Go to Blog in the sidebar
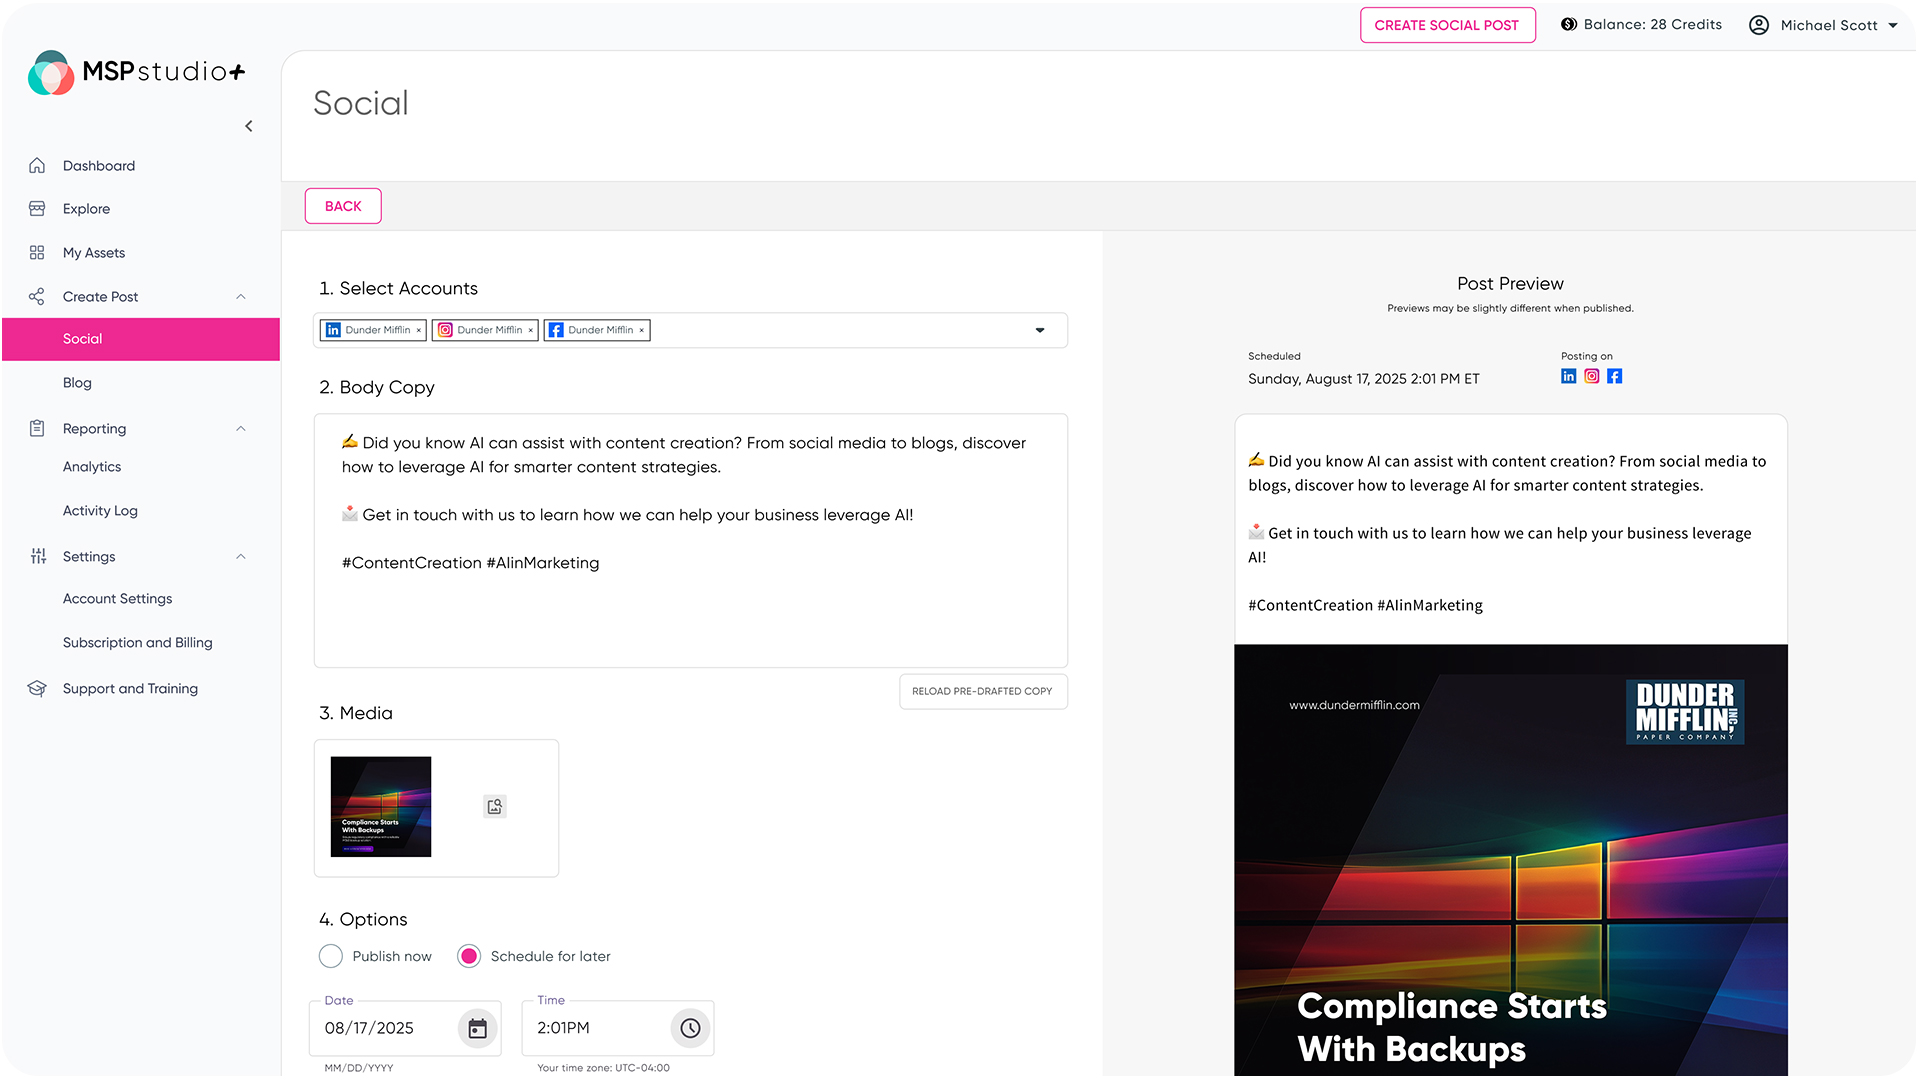Screen dimensions: 1920x1080 pyautogui.click(x=77, y=383)
